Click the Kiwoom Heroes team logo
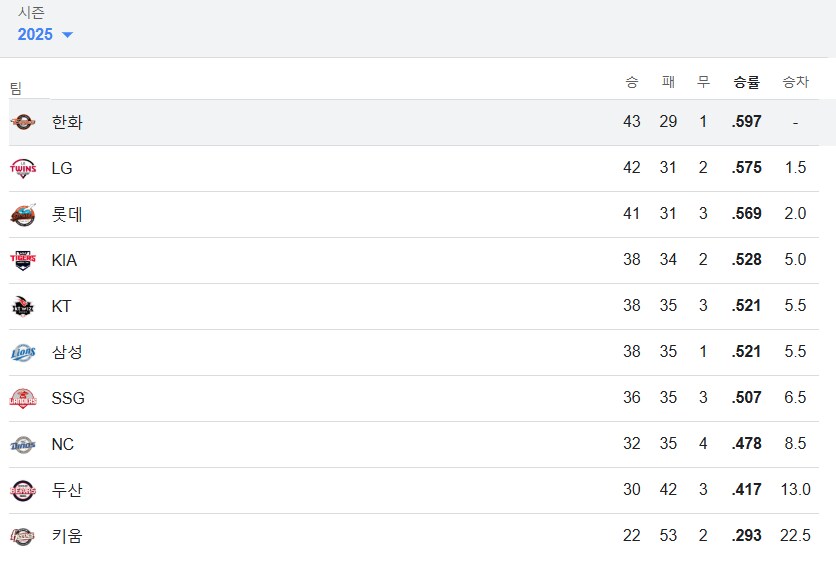Image resolution: width=836 pixels, height=574 pixels. [x=23, y=536]
